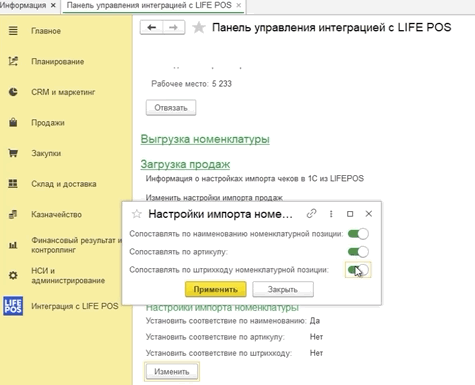Screen dimensions: 475x385
Task: Toggle Сопоставлять по артикулу switch
Action: click(358, 252)
